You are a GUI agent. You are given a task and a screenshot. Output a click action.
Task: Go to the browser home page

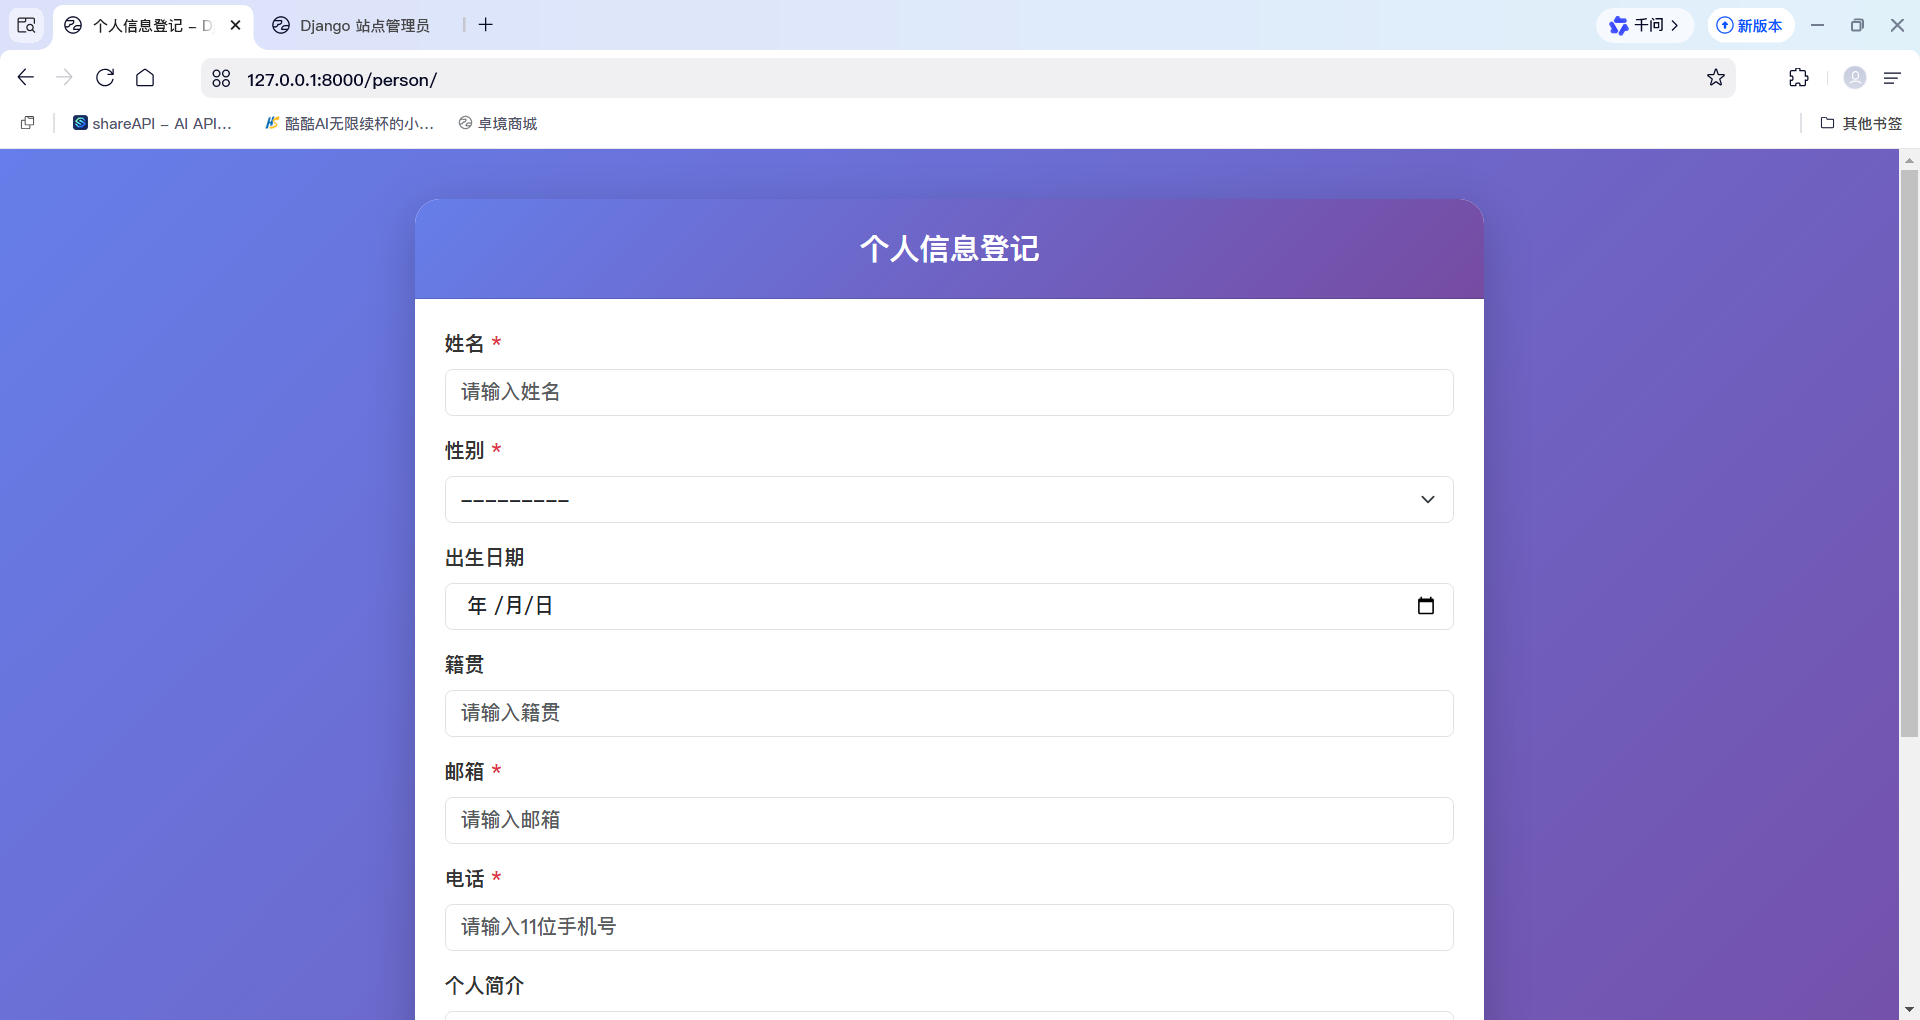tap(145, 78)
